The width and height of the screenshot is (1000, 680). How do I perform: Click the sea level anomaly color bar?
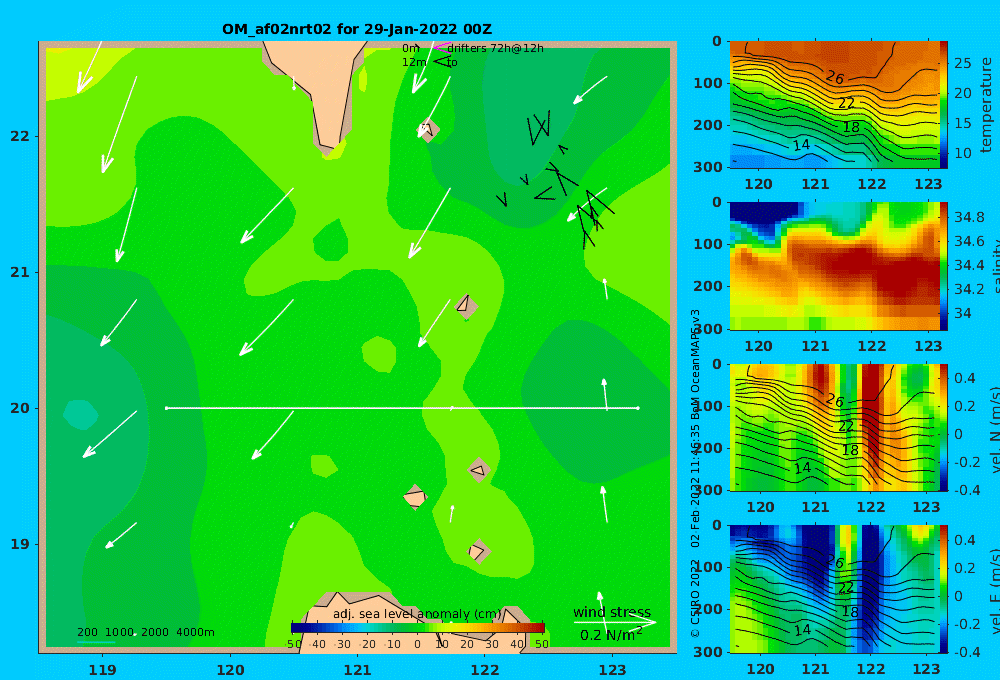click(417, 628)
